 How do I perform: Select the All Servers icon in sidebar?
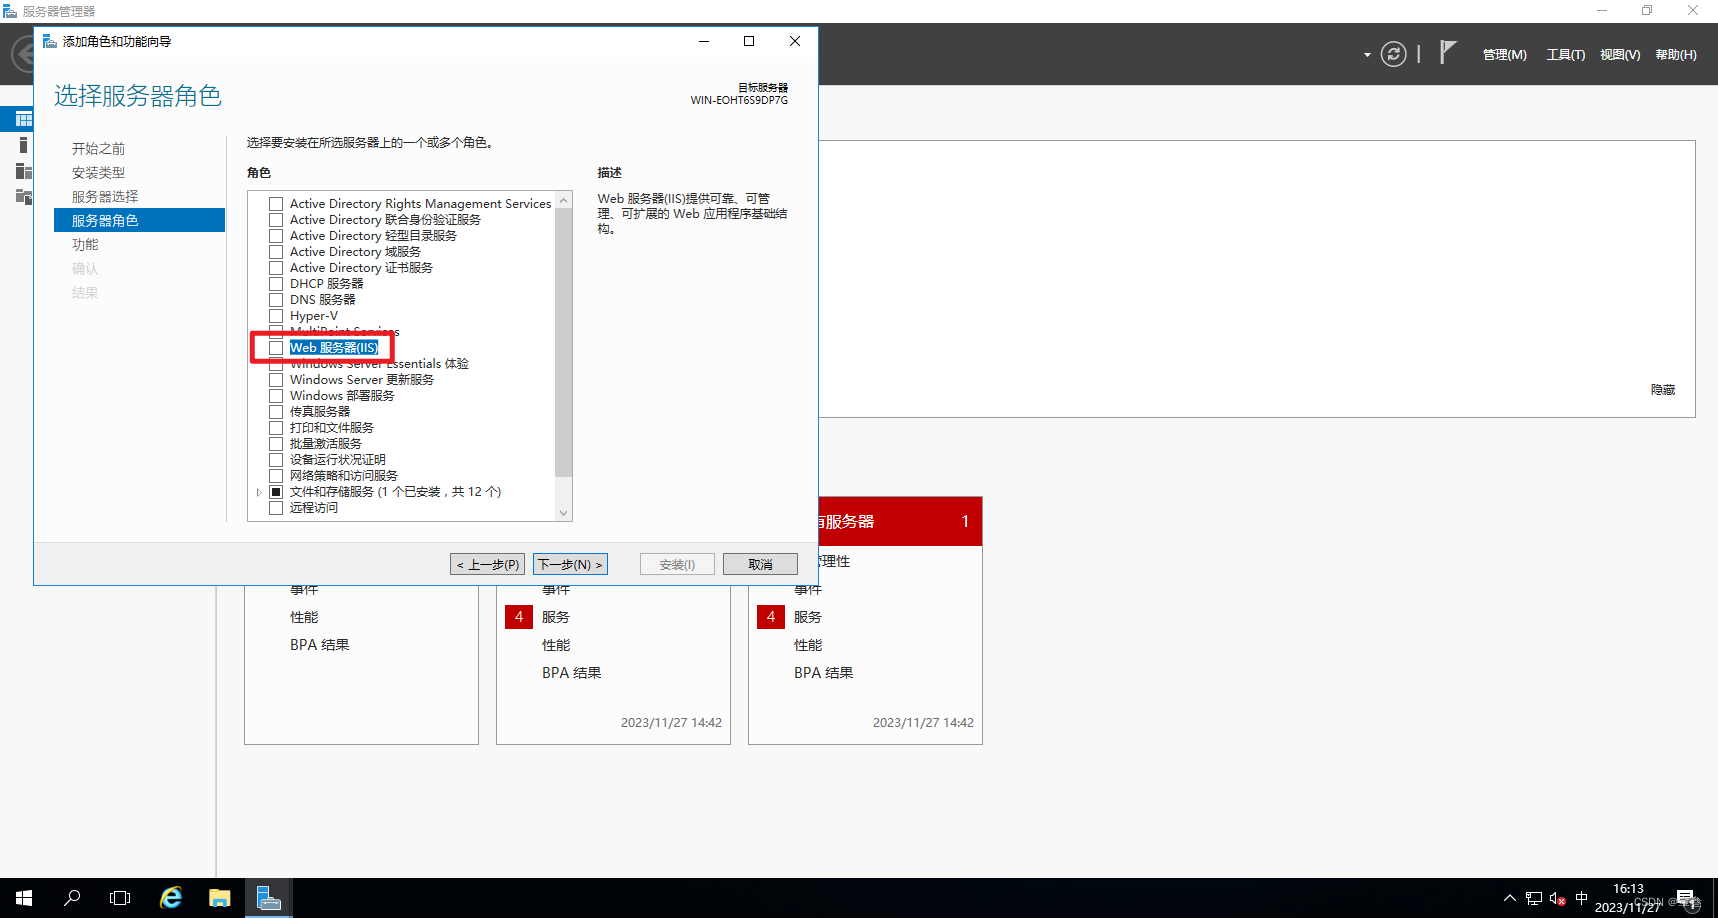click(x=23, y=171)
